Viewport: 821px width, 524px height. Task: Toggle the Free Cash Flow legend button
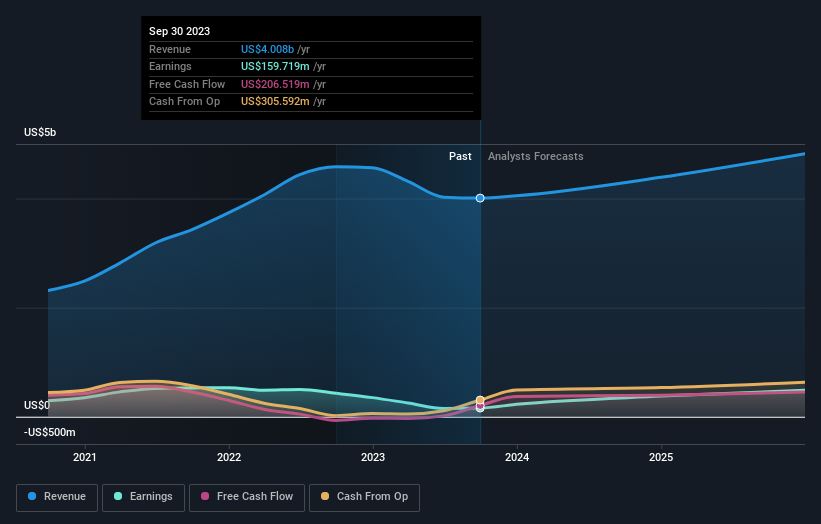pyautogui.click(x=247, y=497)
